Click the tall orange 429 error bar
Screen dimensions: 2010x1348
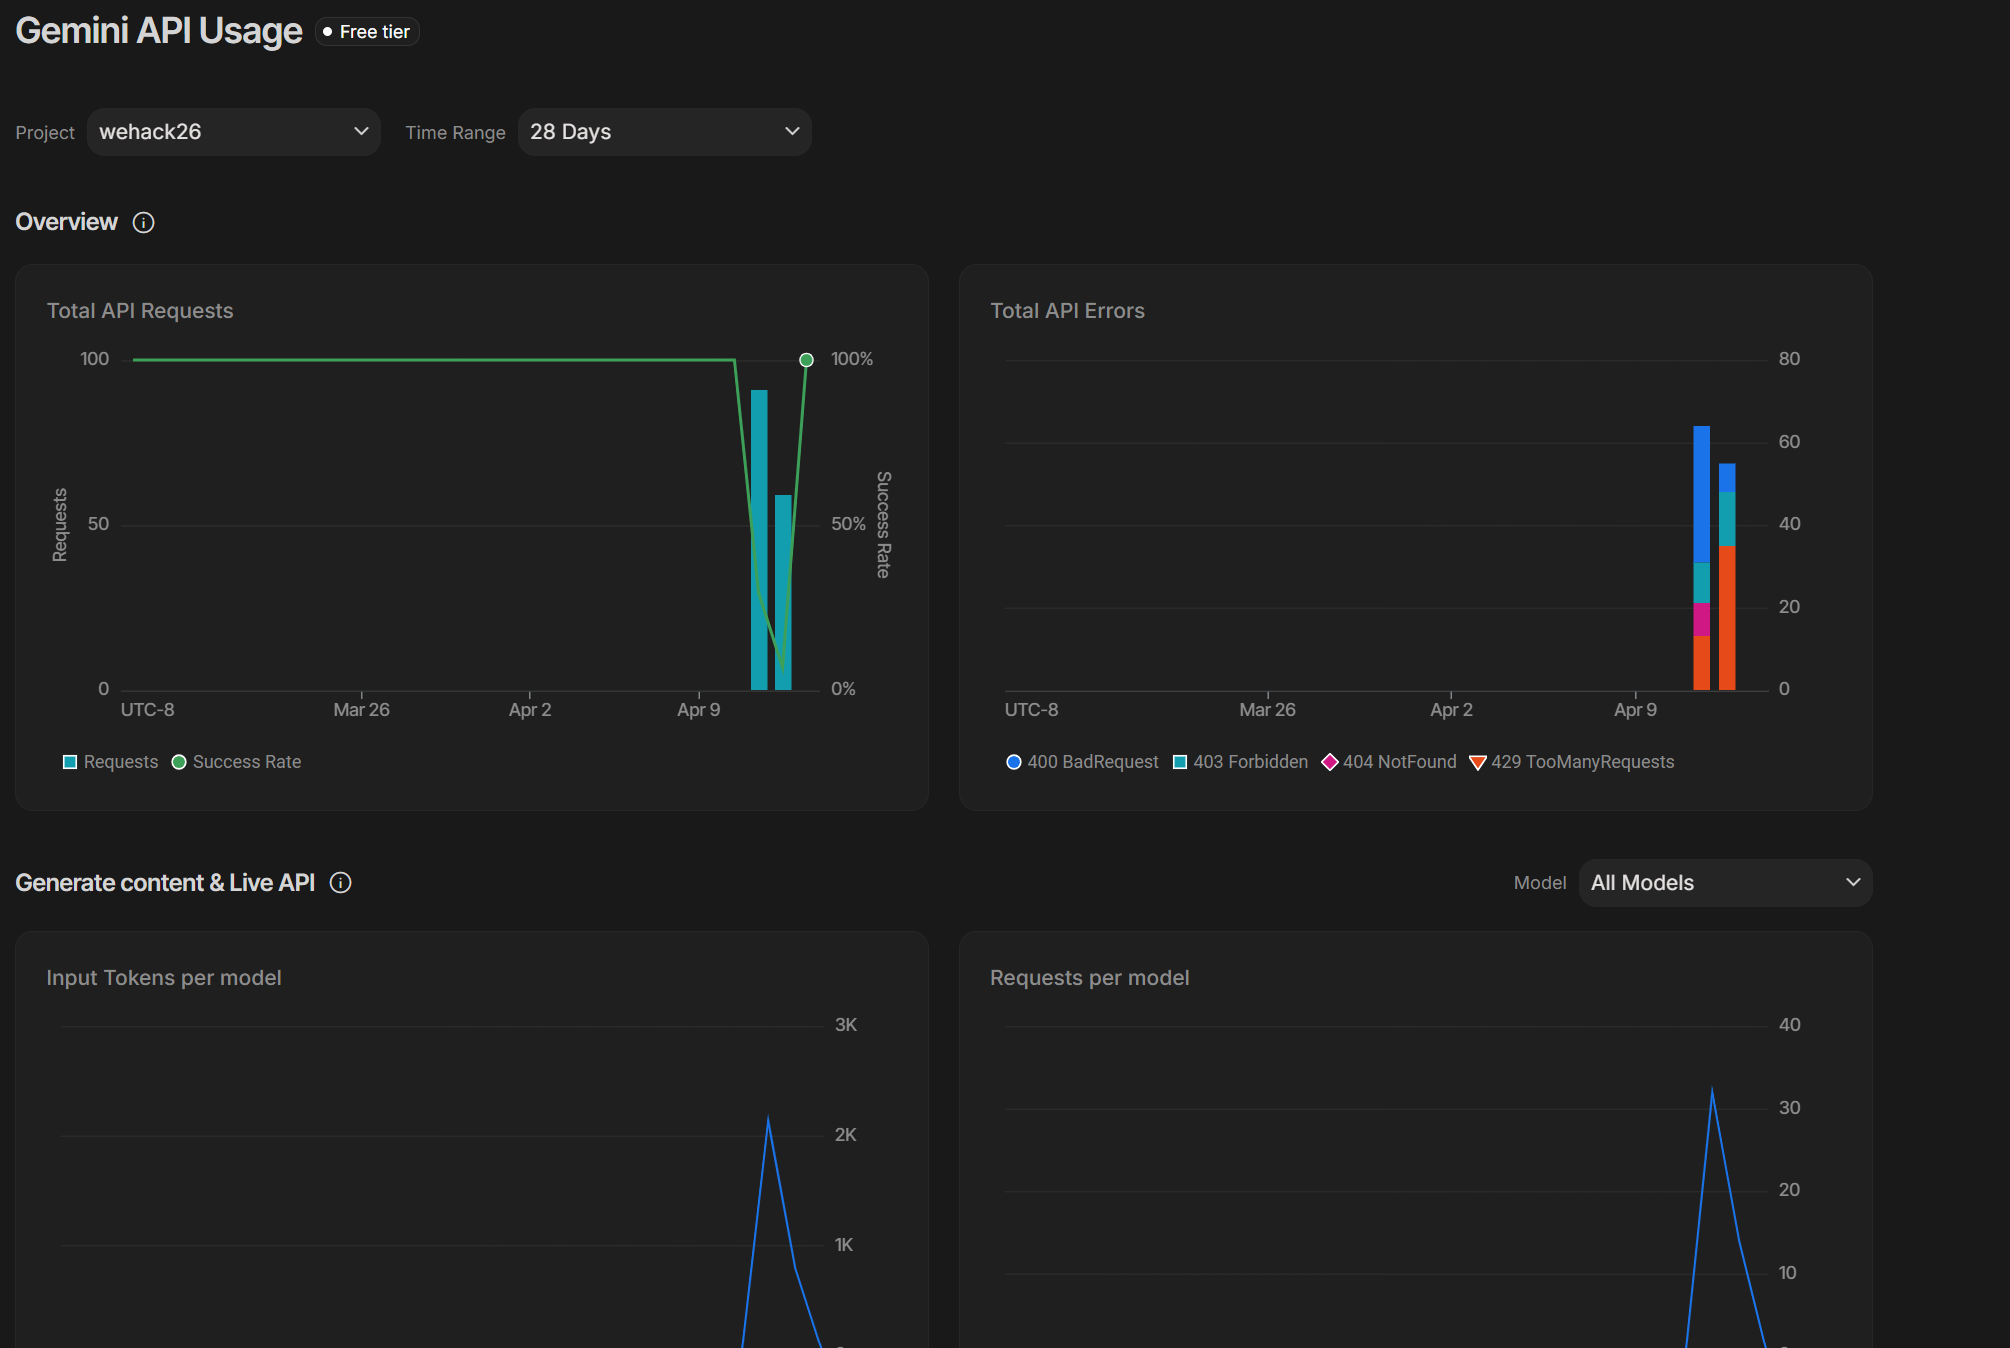[x=1727, y=617]
